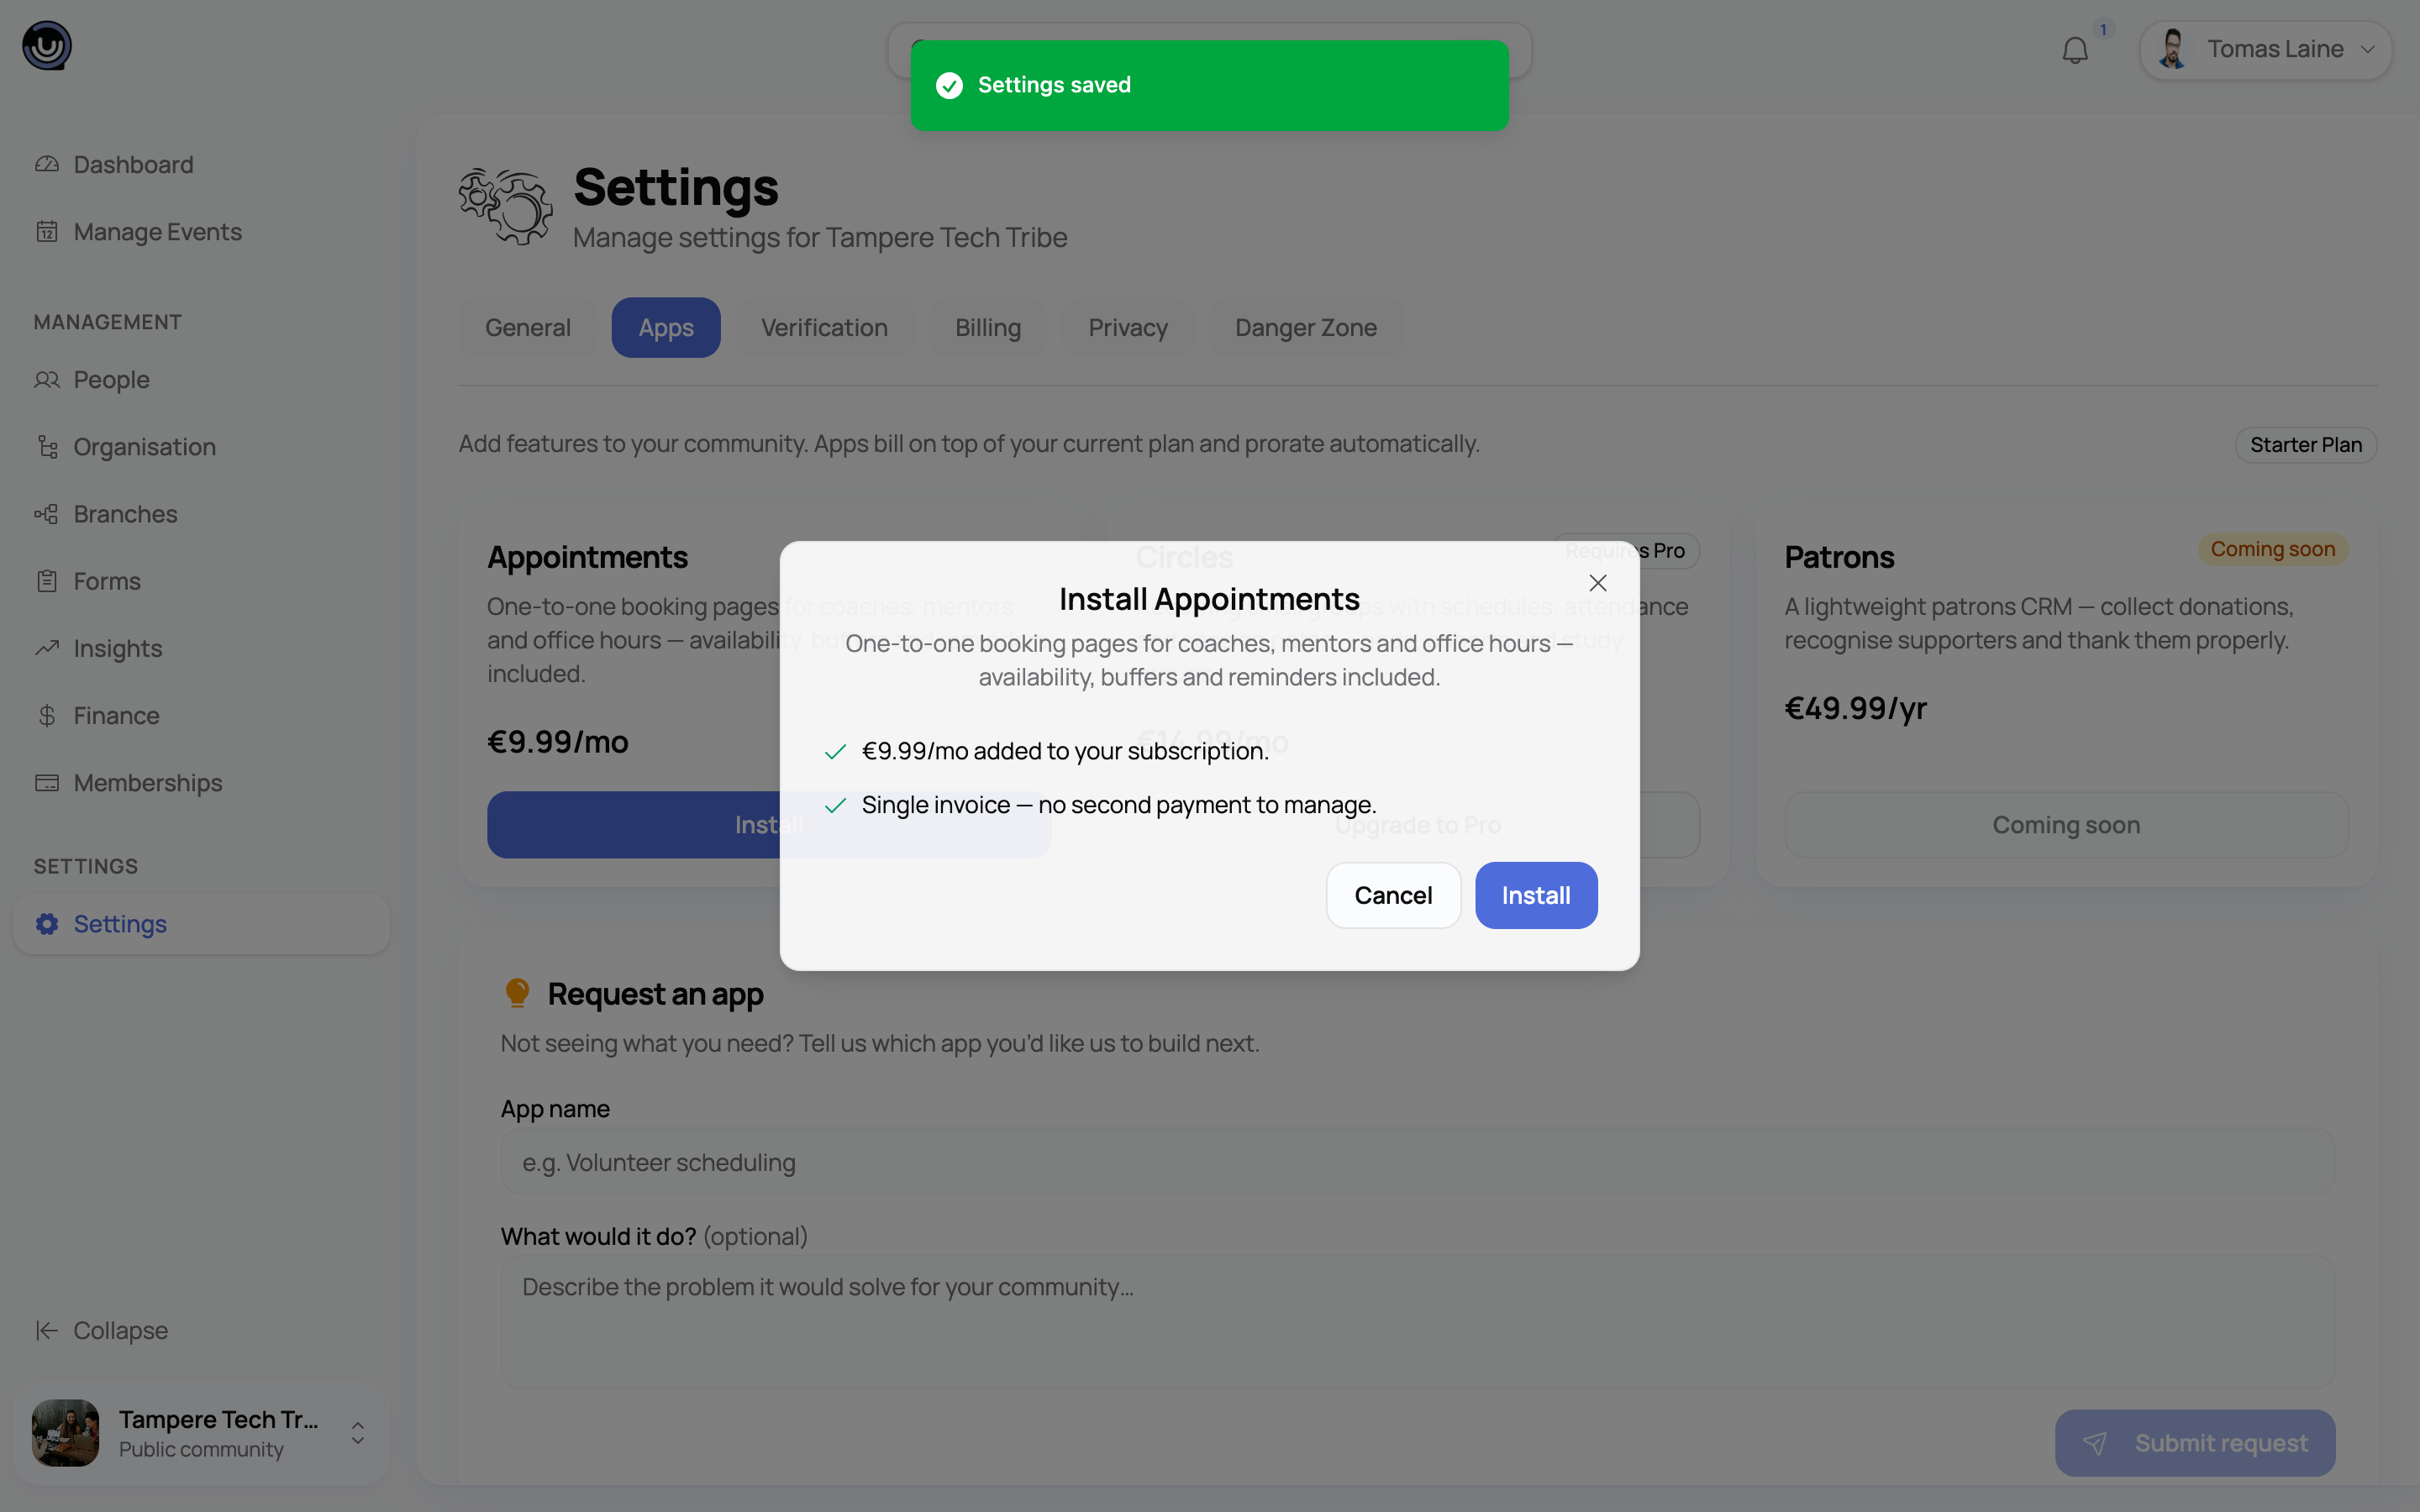This screenshot has height=1512, width=2420.
Task: Click the People icon in the sidebar
Action: [x=47, y=380]
